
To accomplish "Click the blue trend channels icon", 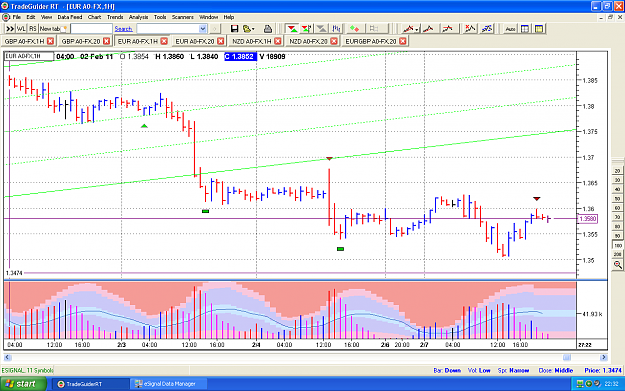I will pyautogui.click(x=487, y=29).
